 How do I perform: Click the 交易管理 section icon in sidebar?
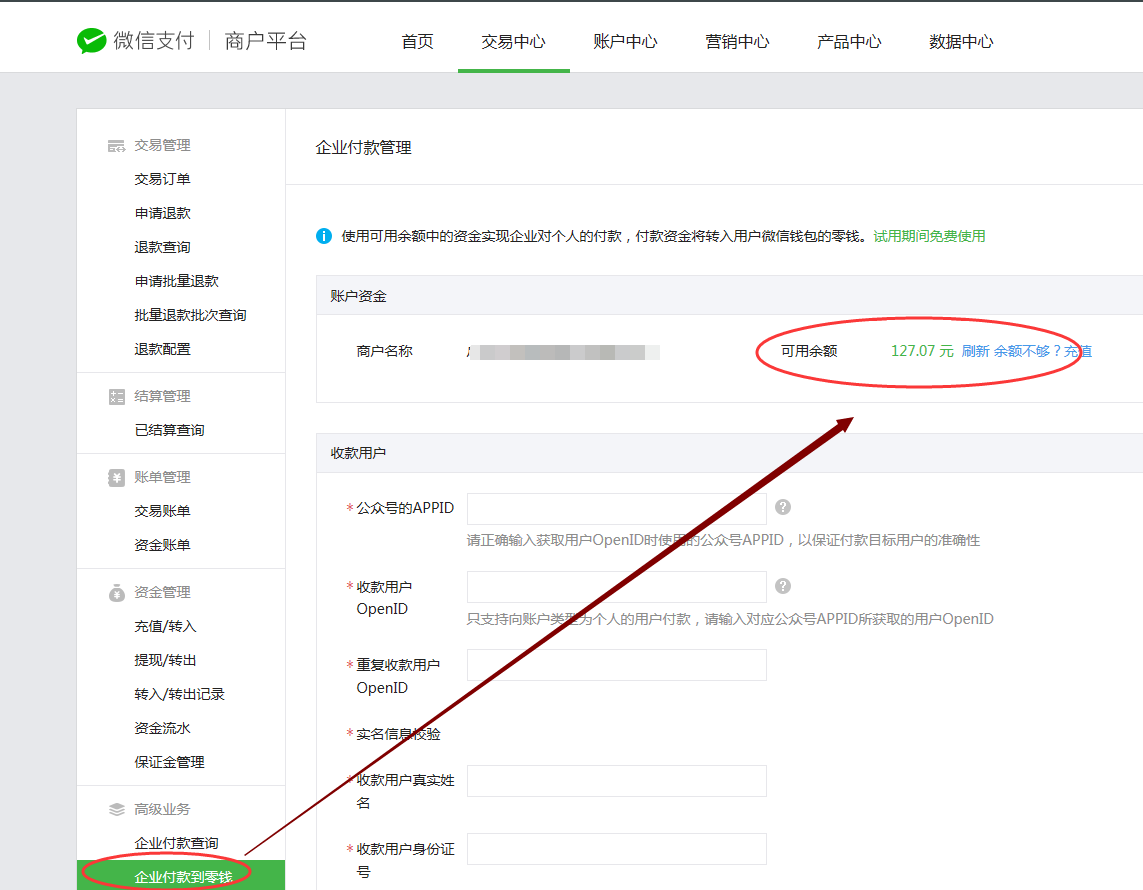(x=116, y=146)
